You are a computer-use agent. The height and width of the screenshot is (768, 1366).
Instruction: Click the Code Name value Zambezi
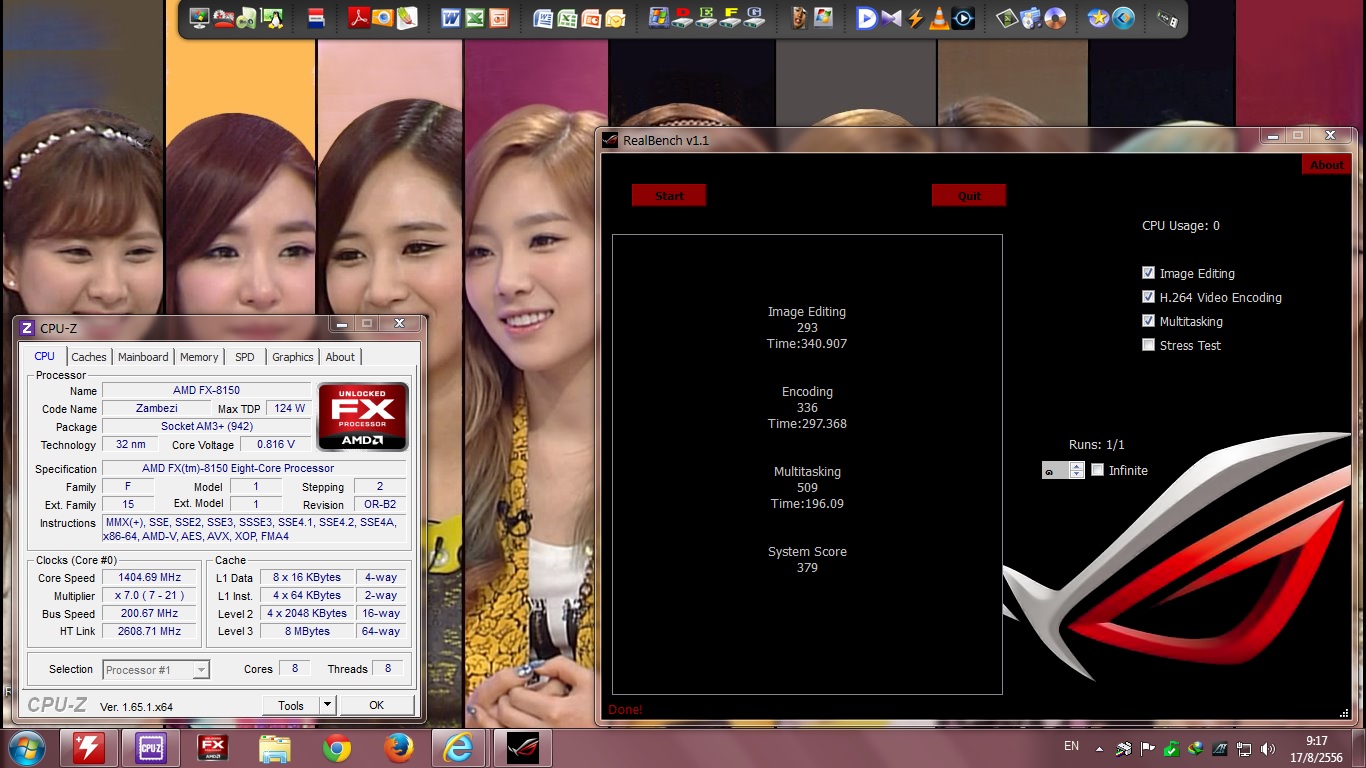(x=158, y=408)
